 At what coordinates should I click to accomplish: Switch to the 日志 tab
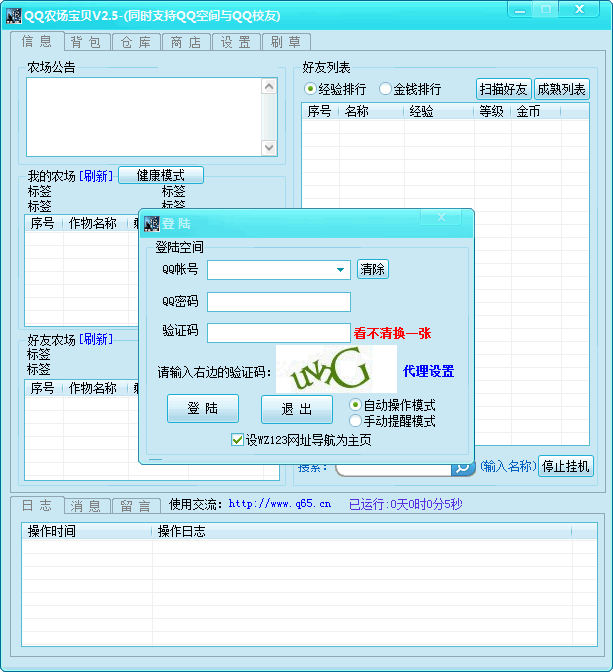37,505
